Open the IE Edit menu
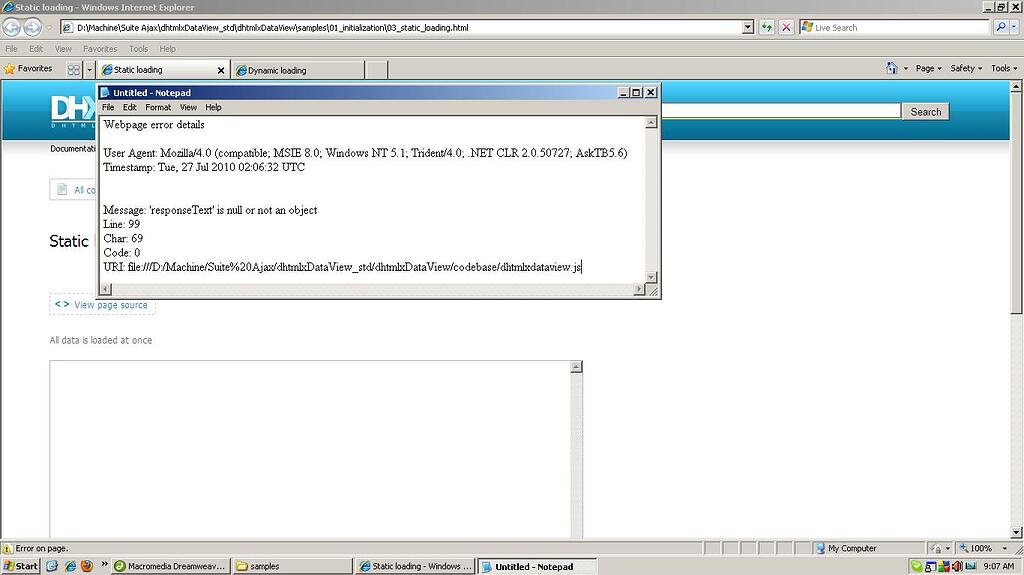 coord(36,48)
